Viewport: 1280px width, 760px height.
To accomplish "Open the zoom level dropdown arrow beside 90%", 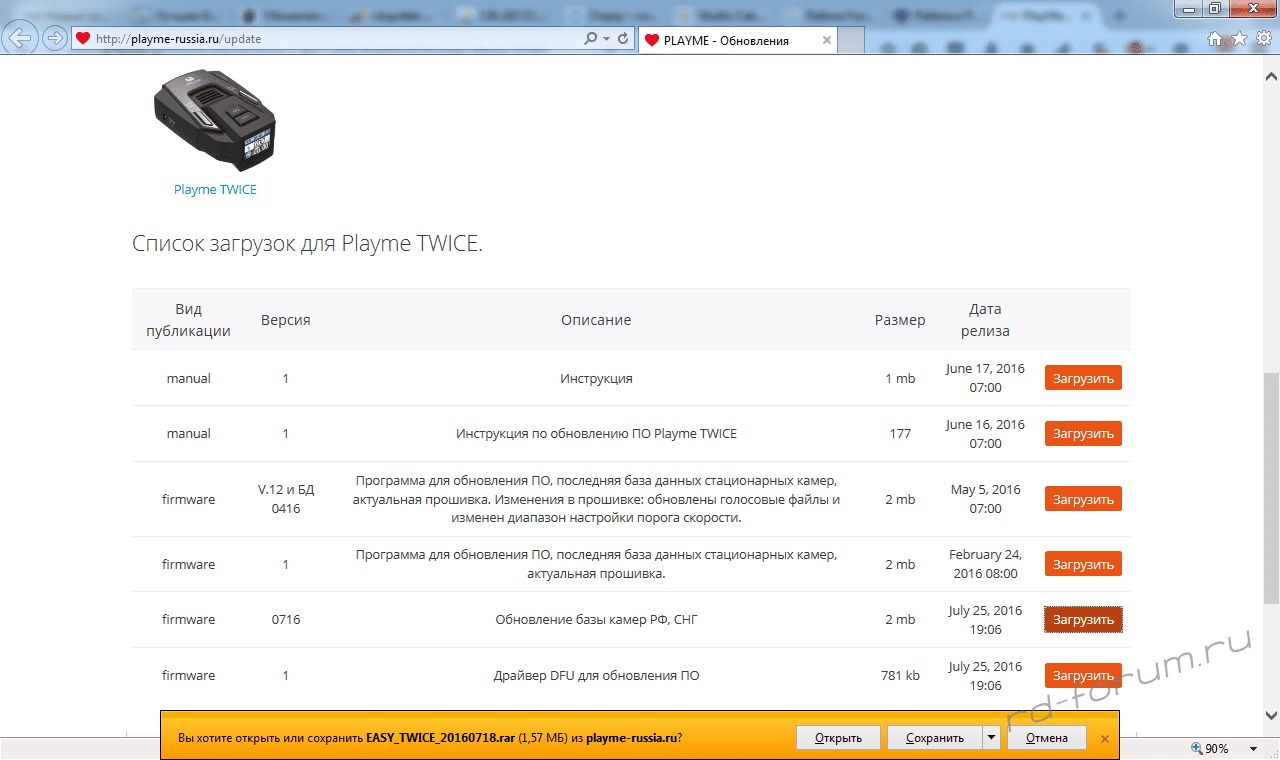I will click(1253, 748).
